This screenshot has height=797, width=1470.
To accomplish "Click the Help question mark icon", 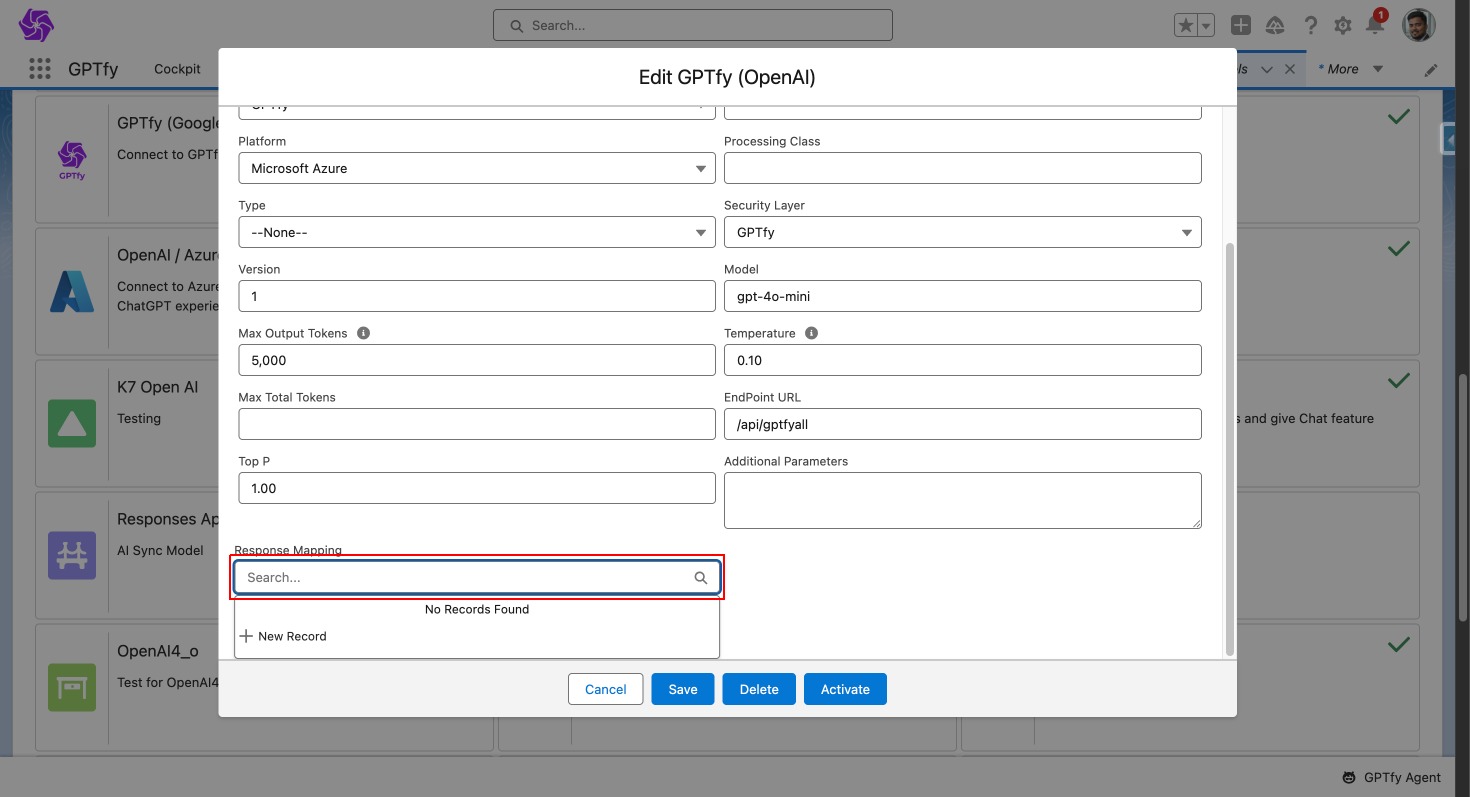I will click(x=1310, y=26).
